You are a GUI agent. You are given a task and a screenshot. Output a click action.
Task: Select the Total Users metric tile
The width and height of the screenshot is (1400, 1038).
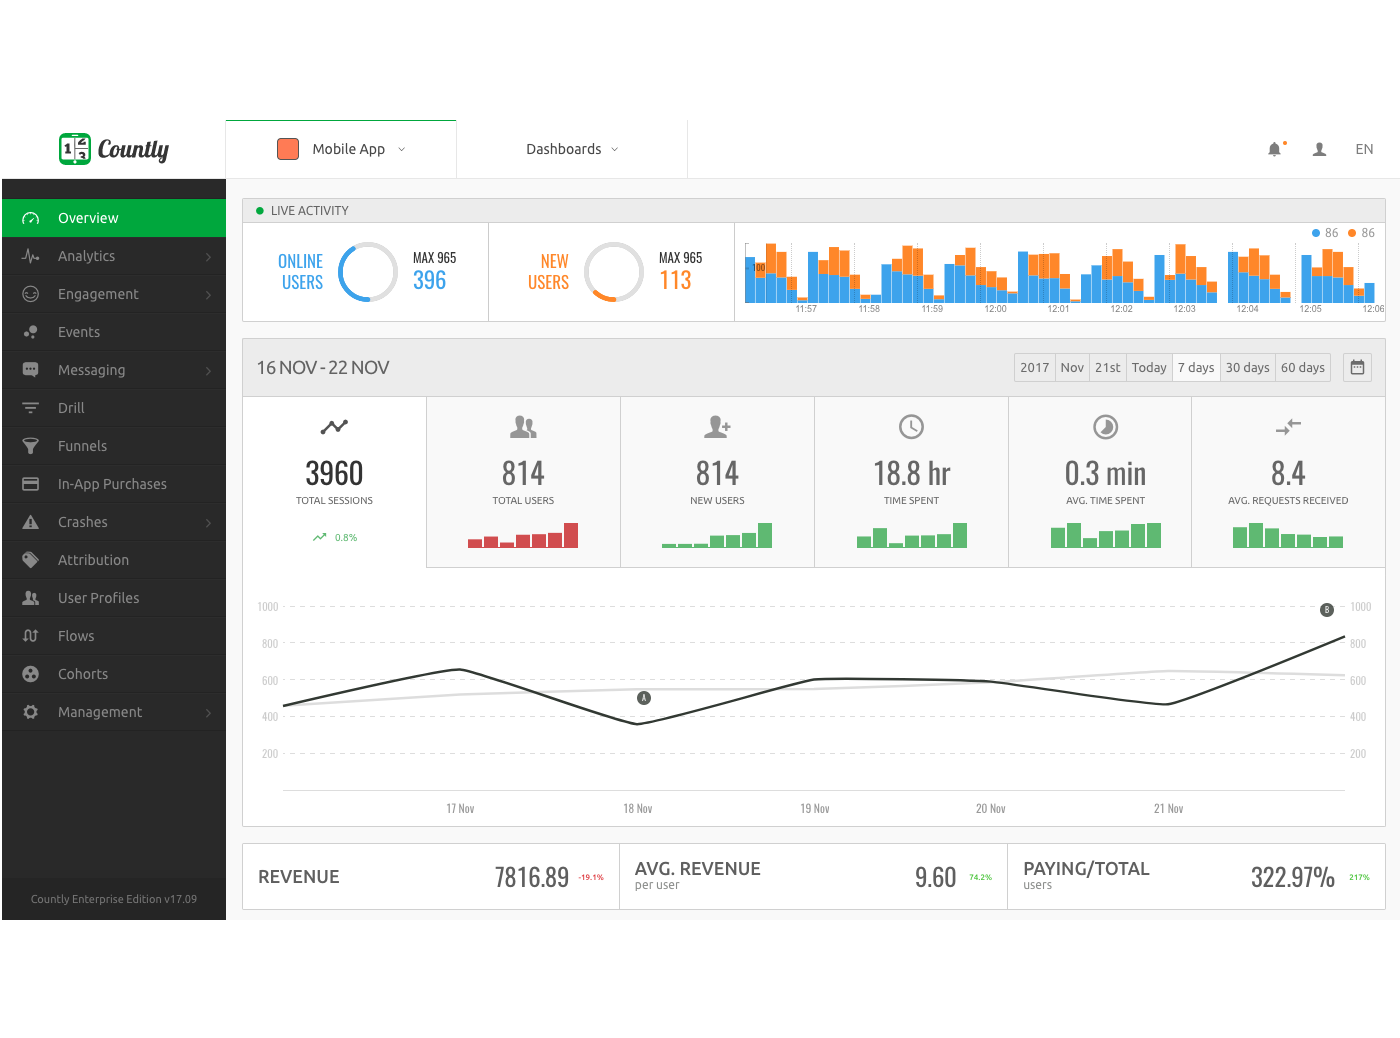coord(523,482)
